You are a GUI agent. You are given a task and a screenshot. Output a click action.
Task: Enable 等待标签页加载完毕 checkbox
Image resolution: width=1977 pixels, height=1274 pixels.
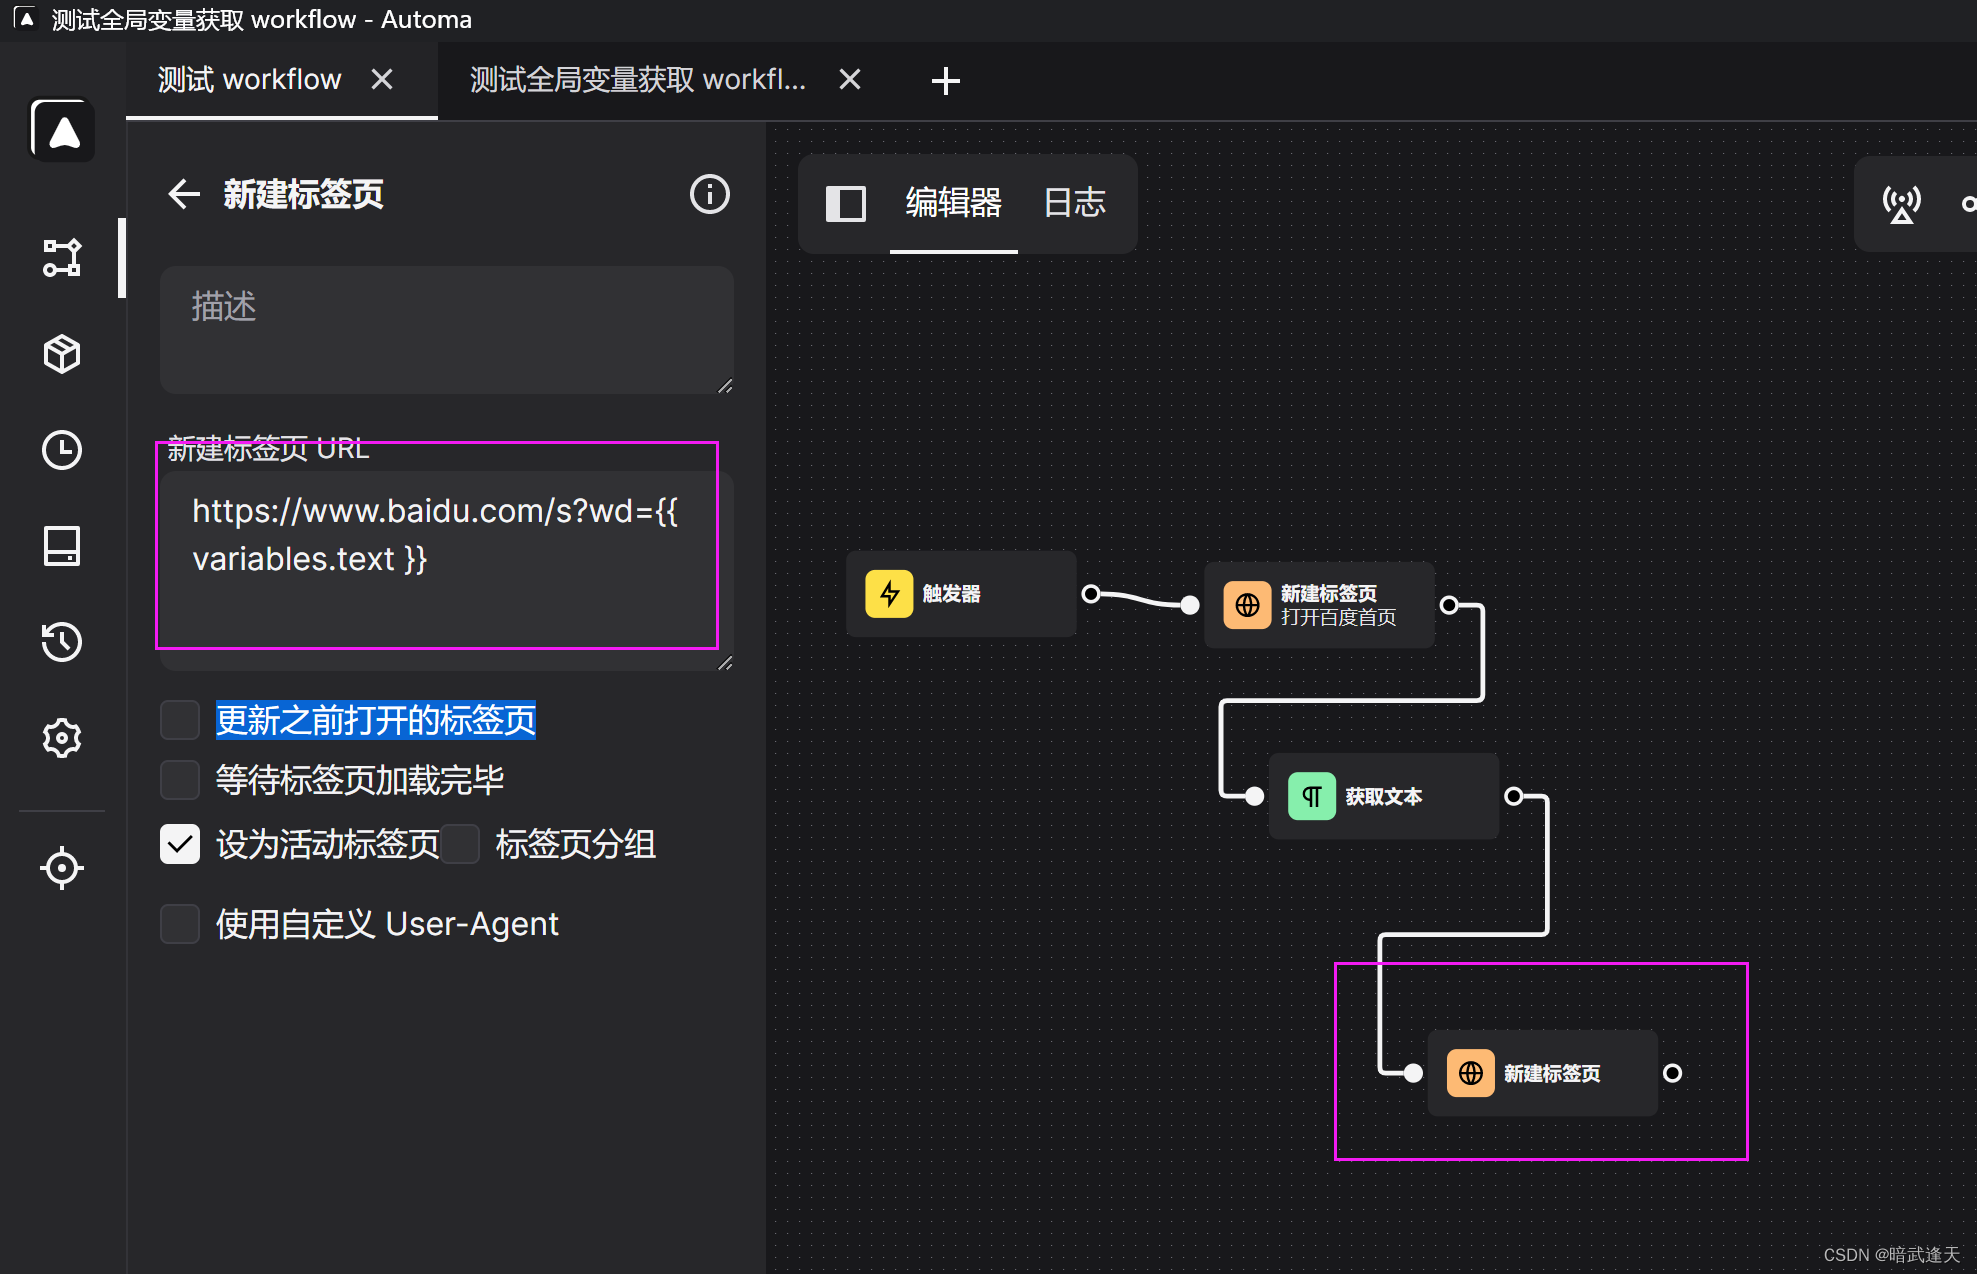(180, 780)
